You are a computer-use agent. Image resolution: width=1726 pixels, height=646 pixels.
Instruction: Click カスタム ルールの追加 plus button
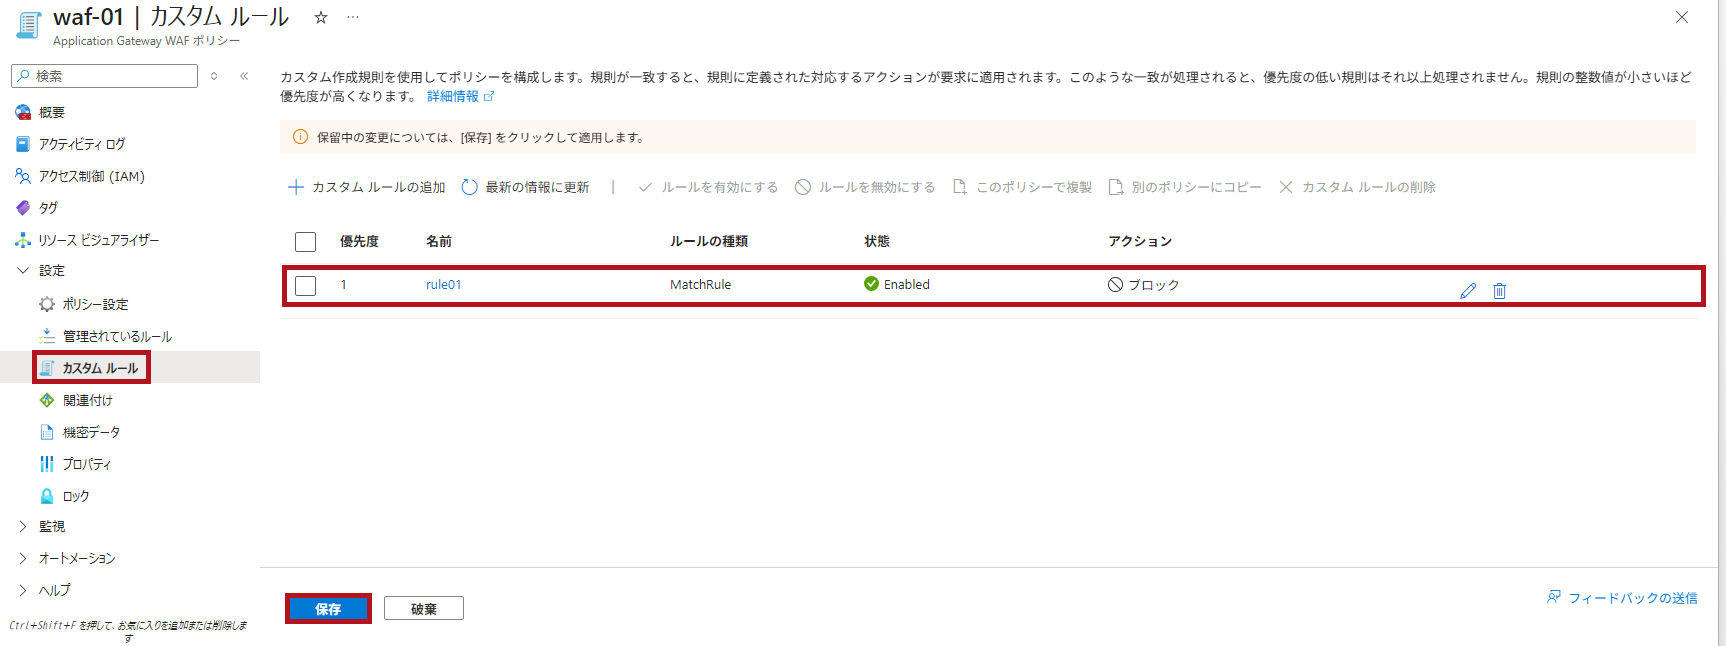click(367, 187)
